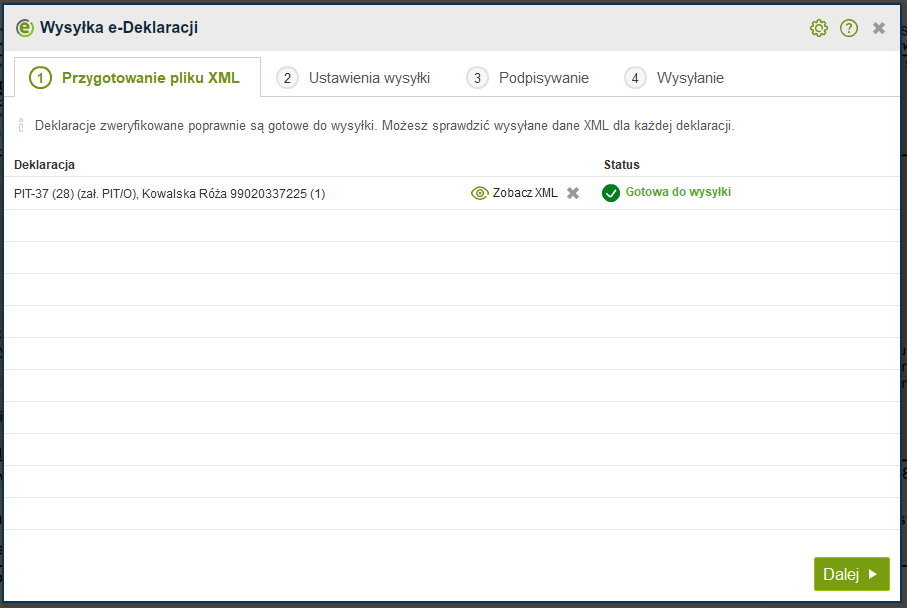907x608 pixels.
Task: Click the e-Deklaracje logo in title bar
Action: (x=25, y=28)
